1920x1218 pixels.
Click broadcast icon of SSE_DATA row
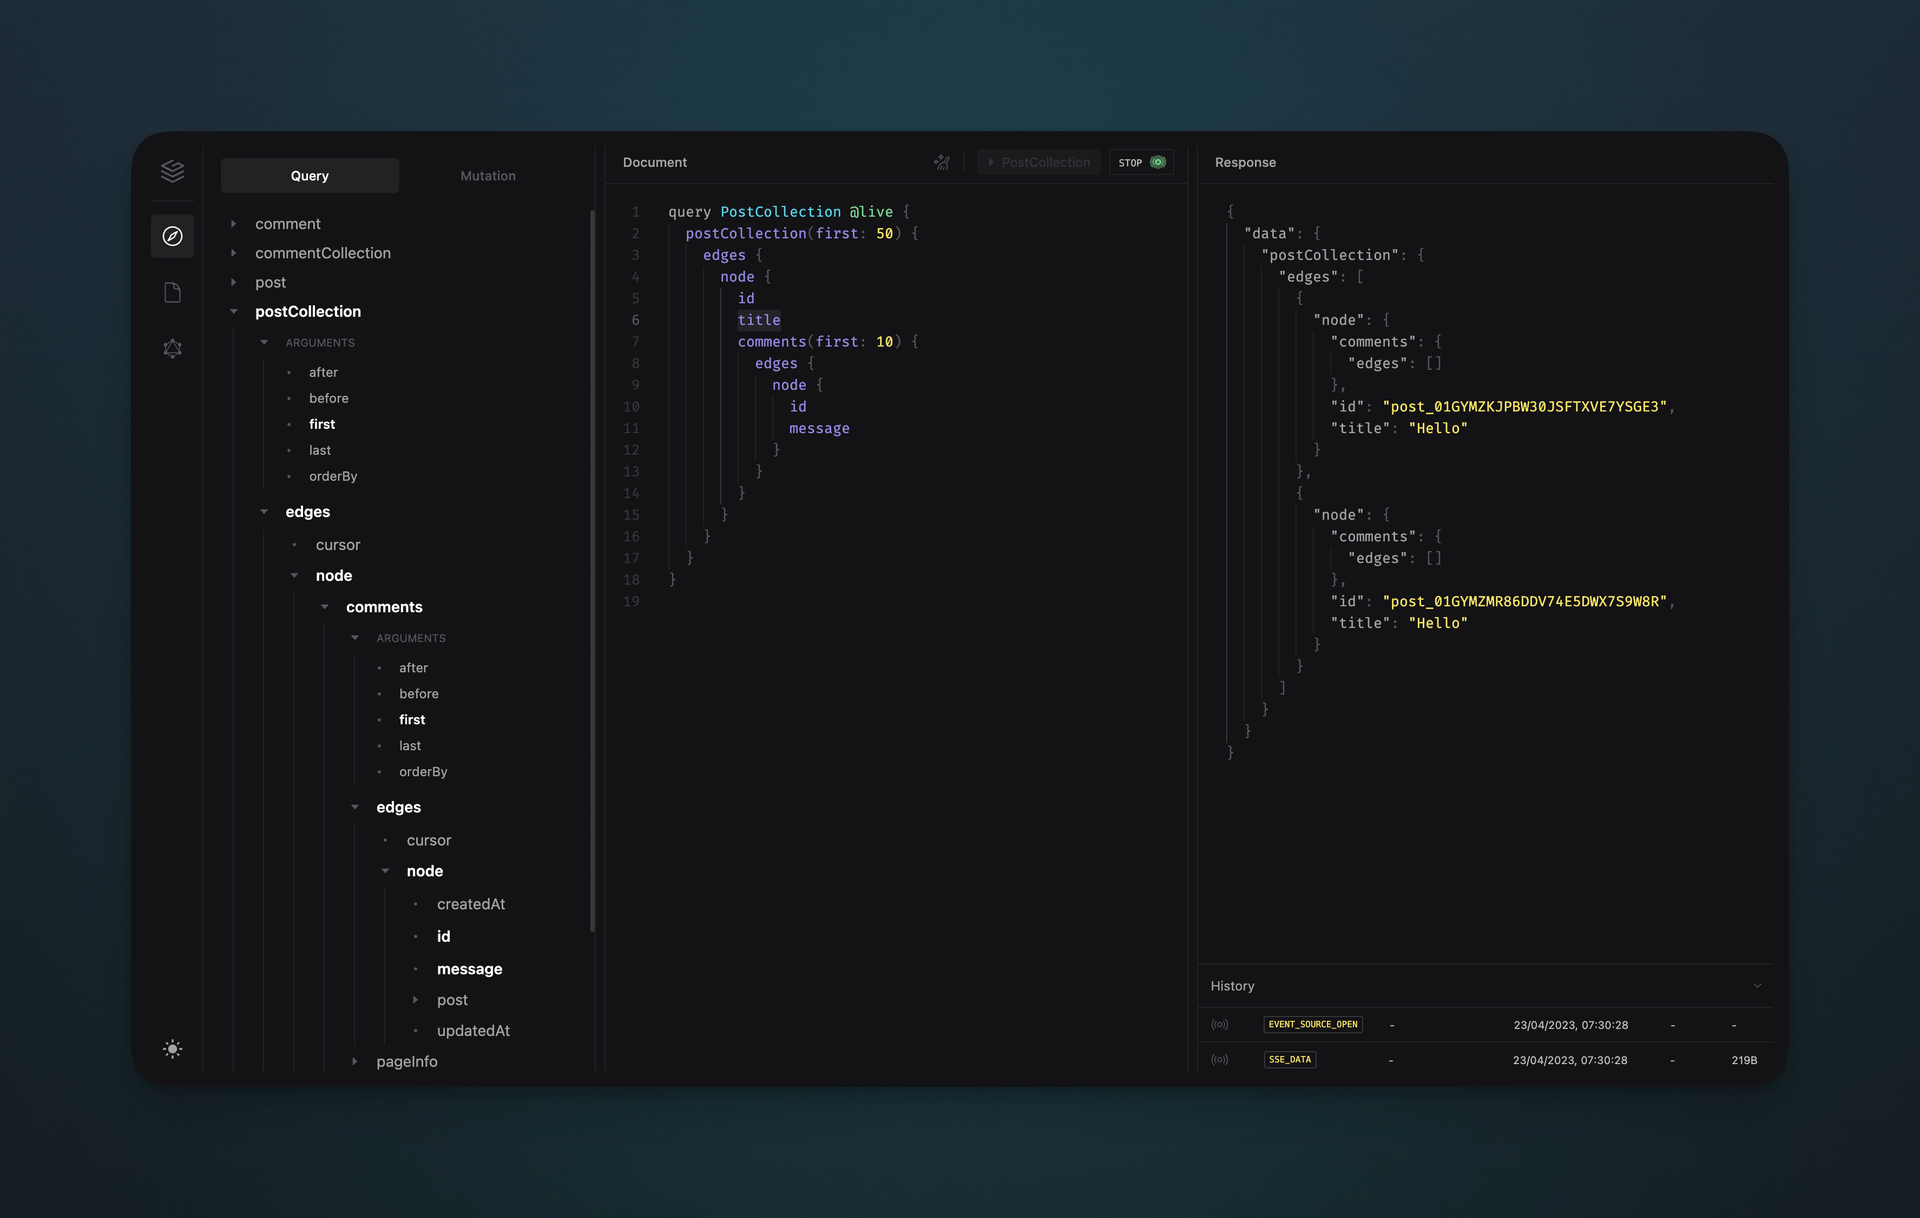(x=1219, y=1060)
